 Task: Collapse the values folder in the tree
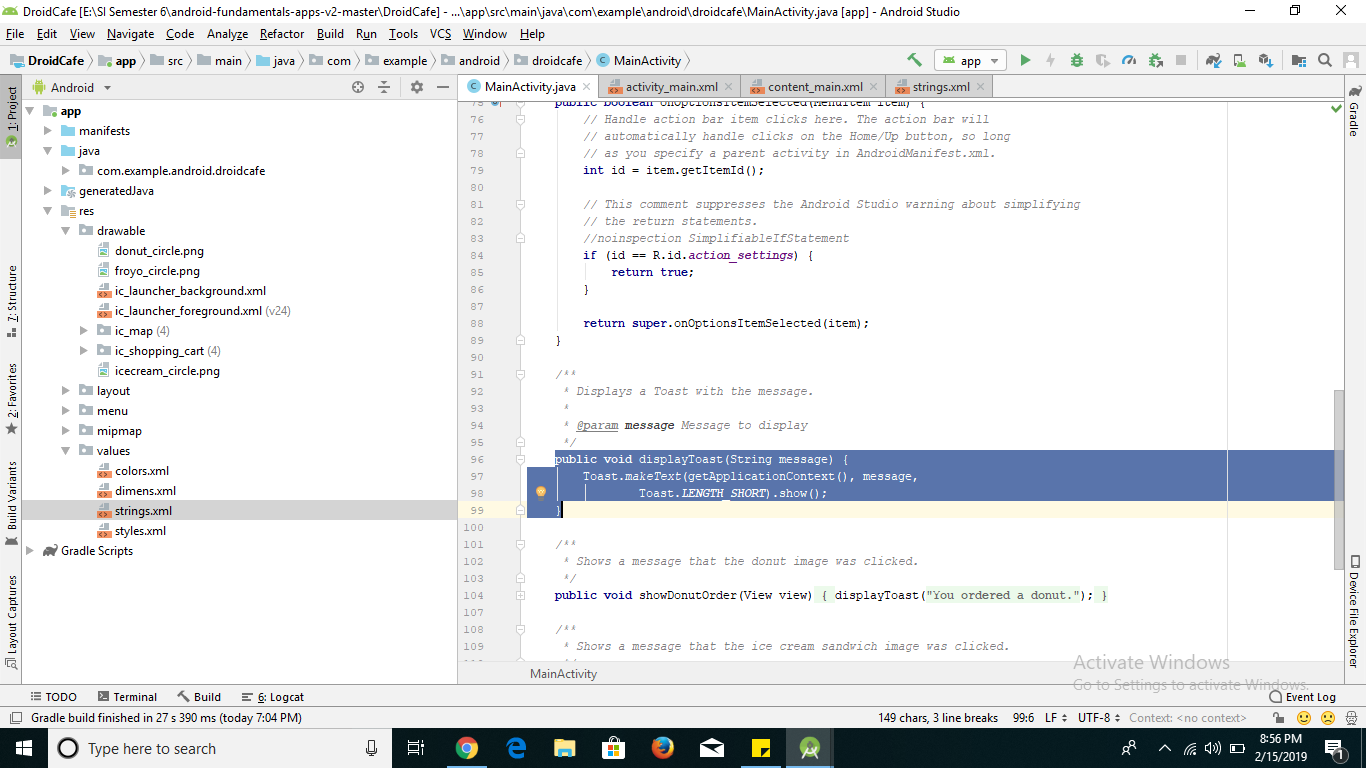coord(66,450)
